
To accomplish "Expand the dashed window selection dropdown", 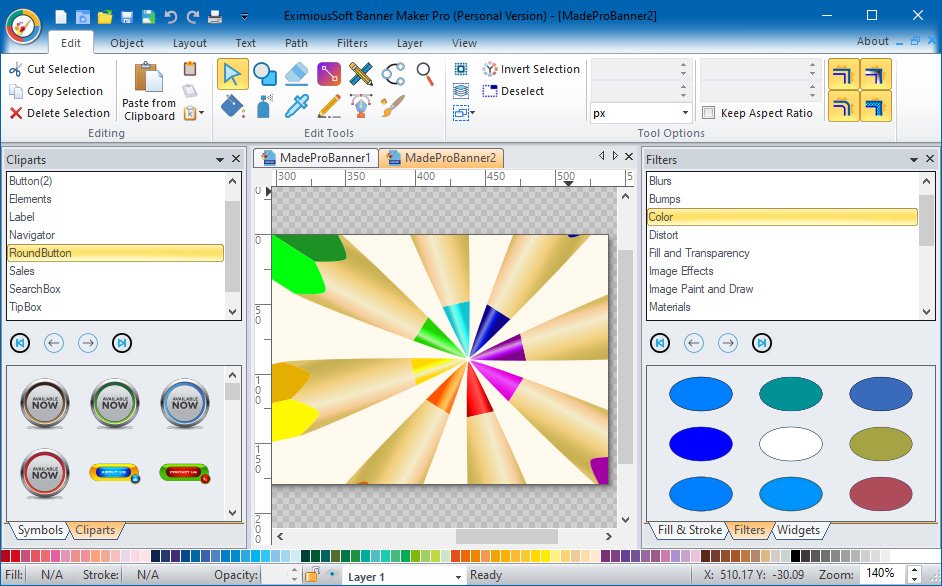I will tap(473, 112).
